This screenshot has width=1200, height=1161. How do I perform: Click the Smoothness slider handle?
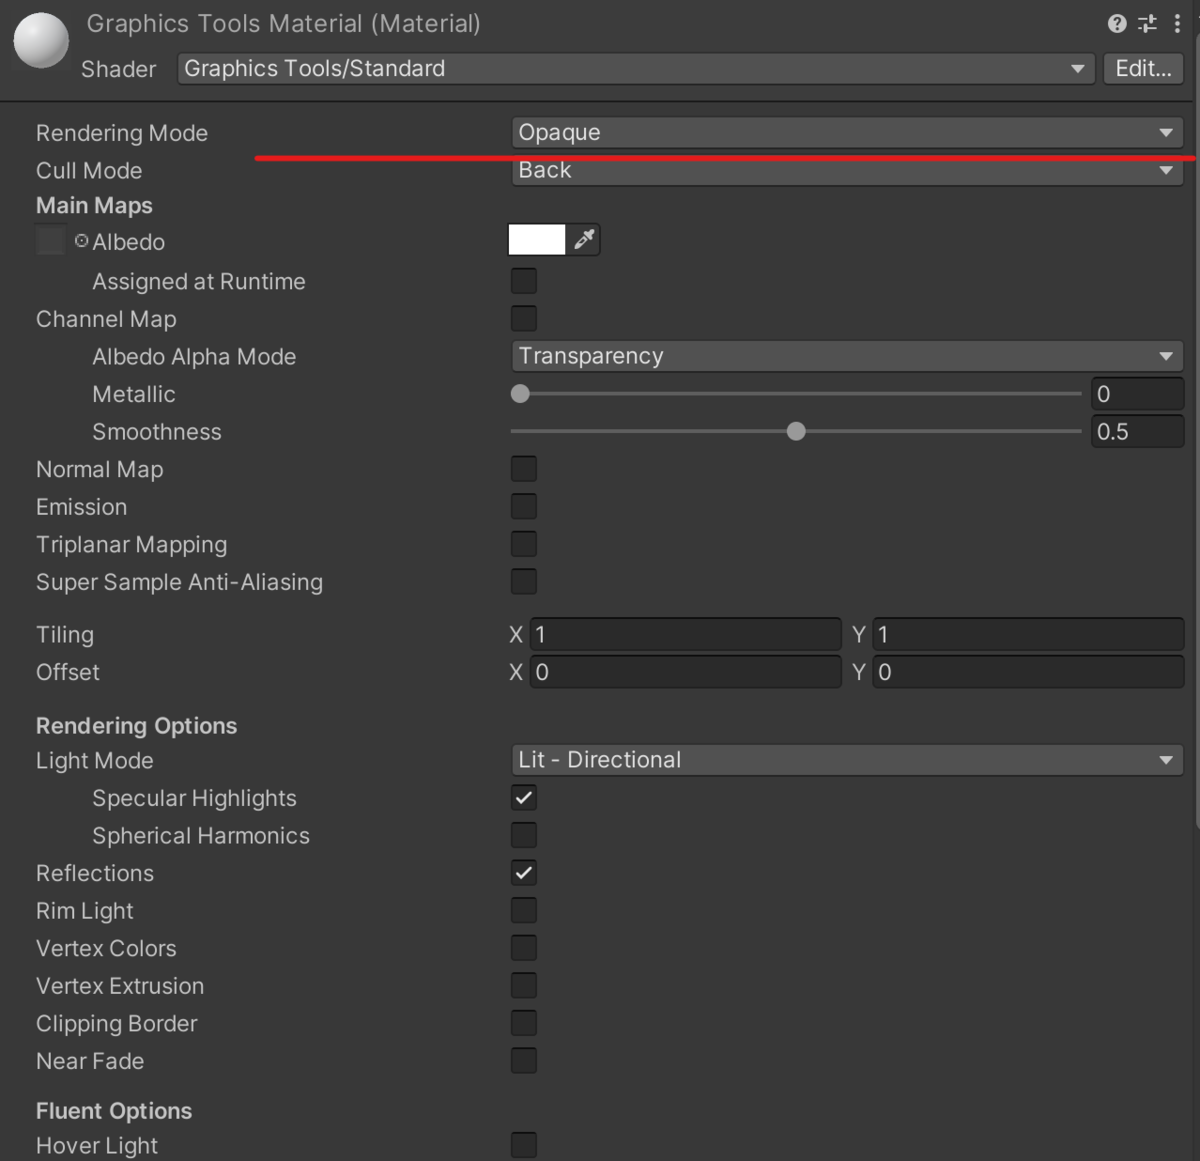[x=796, y=431]
